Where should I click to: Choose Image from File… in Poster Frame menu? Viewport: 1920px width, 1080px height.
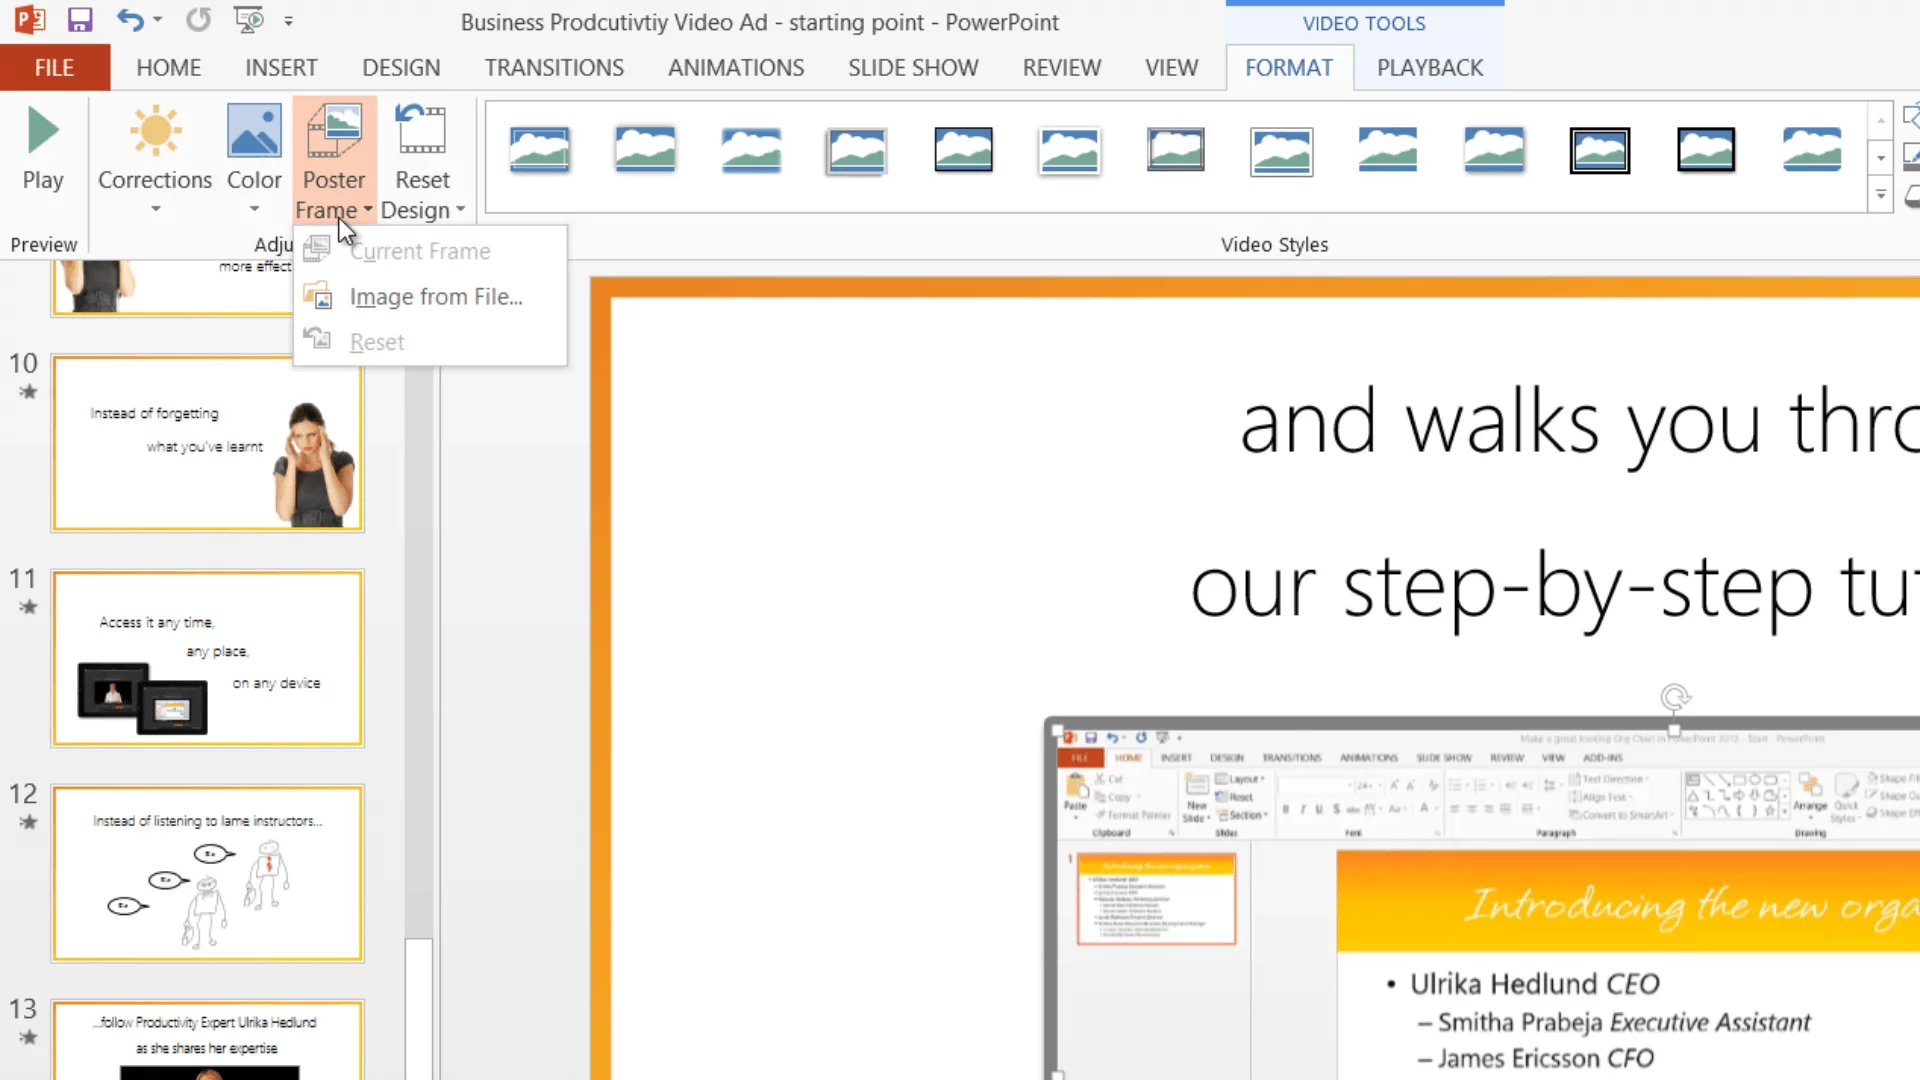click(x=436, y=297)
